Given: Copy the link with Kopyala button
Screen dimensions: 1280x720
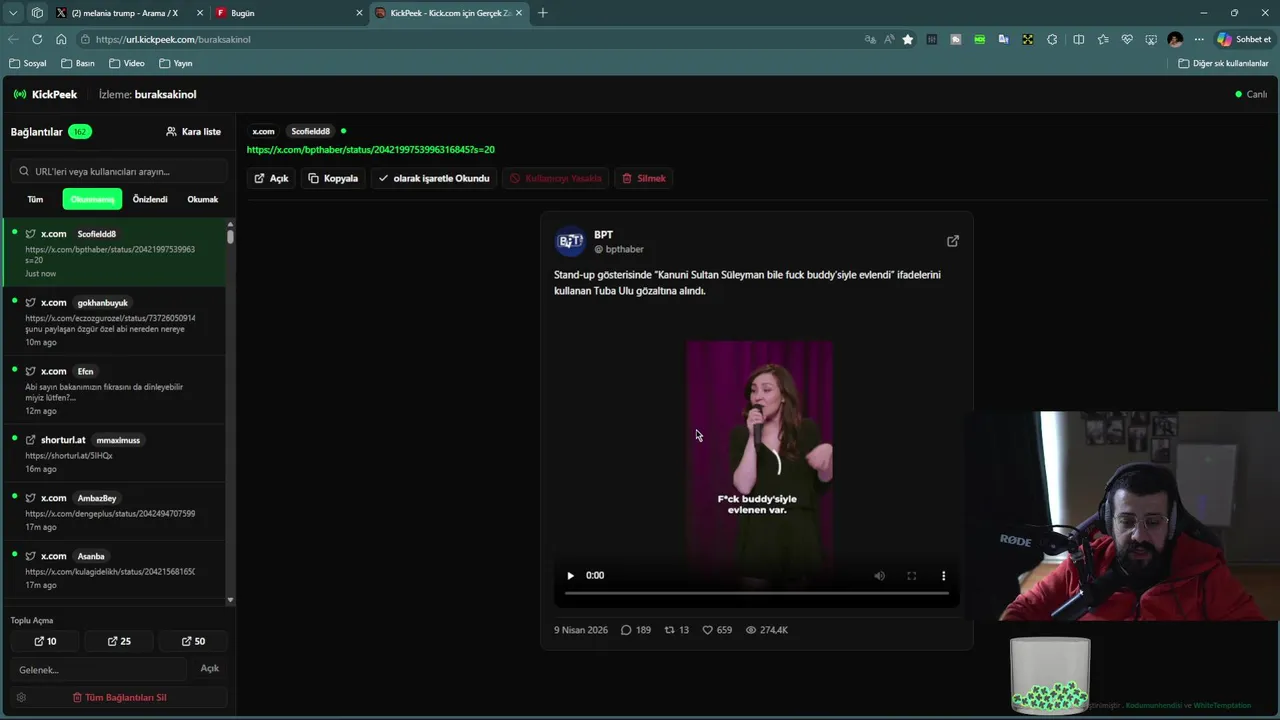Looking at the screenshot, I should pos(333,178).
